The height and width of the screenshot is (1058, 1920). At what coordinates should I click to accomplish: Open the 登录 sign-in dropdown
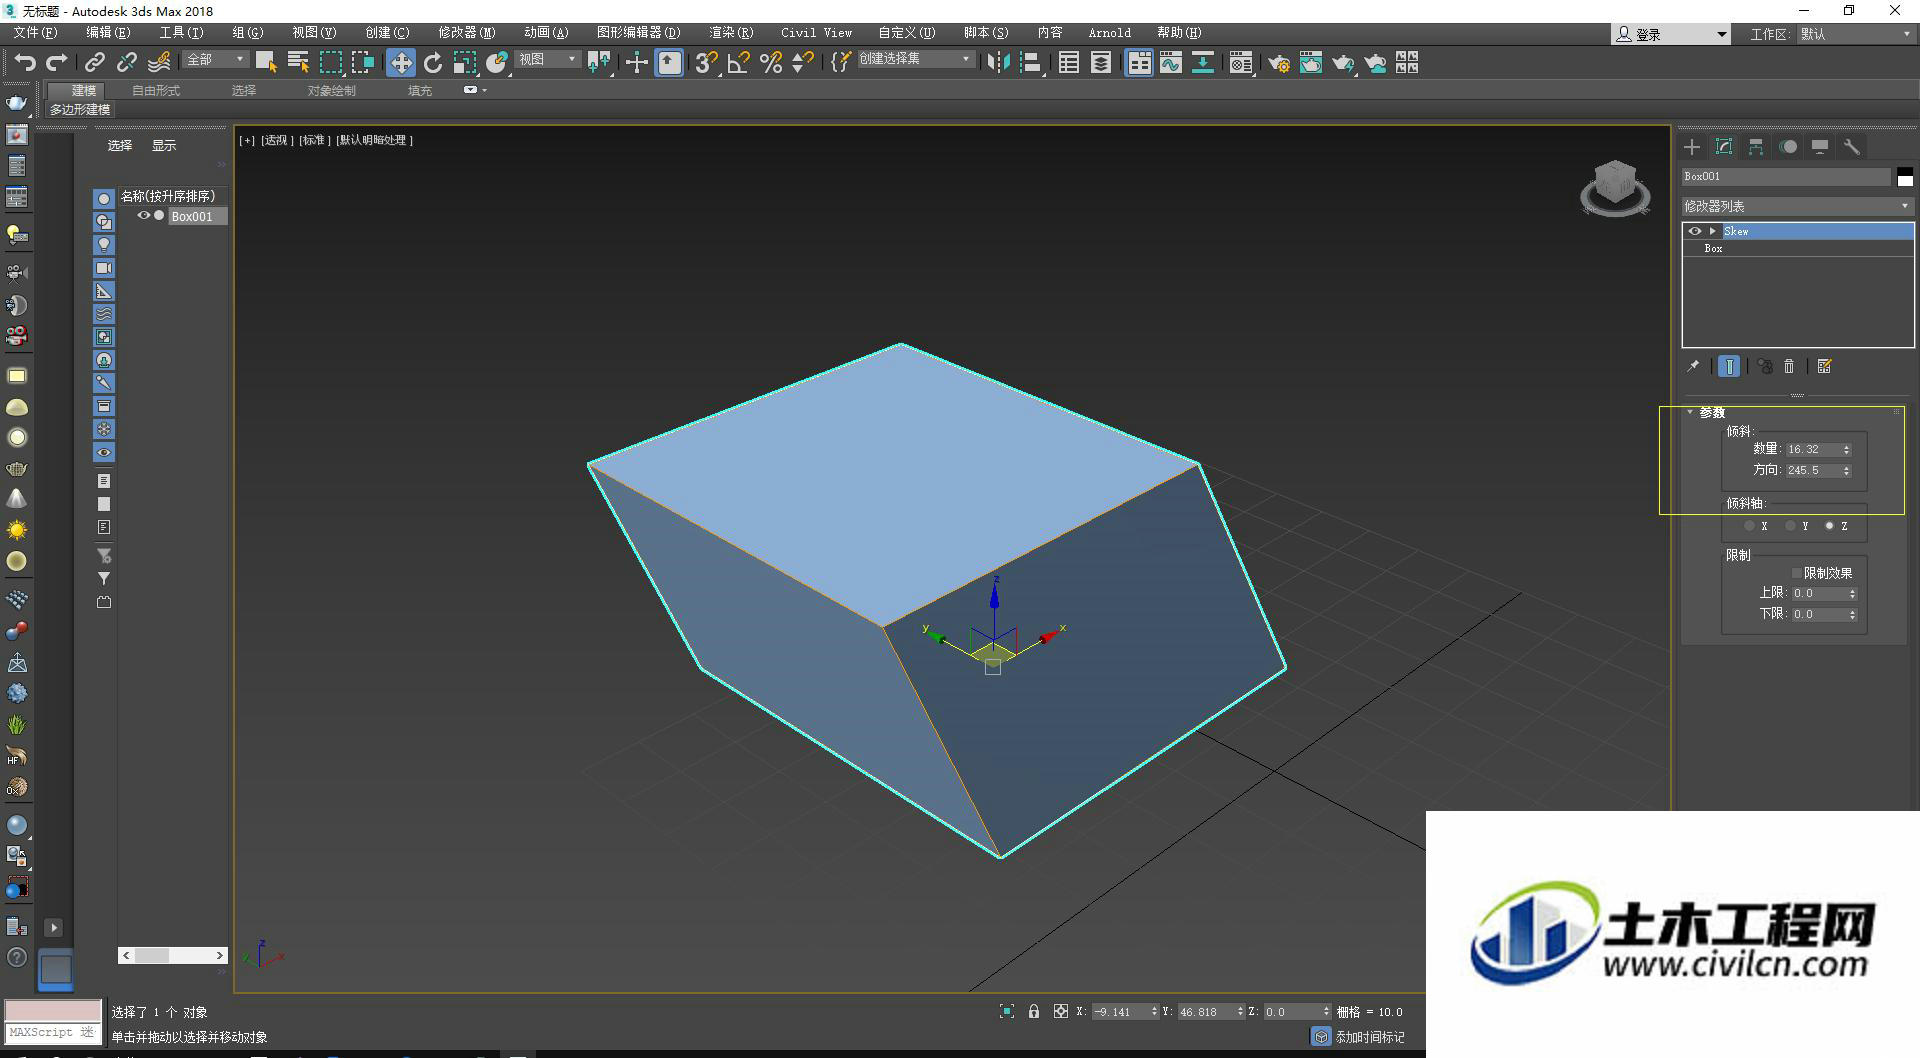pos(1670,34)
